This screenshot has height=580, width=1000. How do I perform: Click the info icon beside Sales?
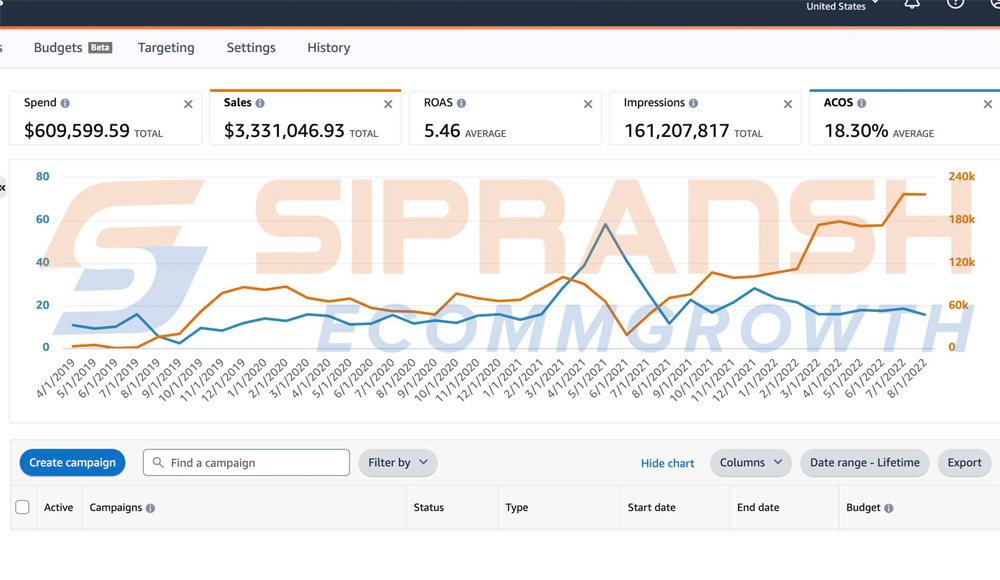260,103
